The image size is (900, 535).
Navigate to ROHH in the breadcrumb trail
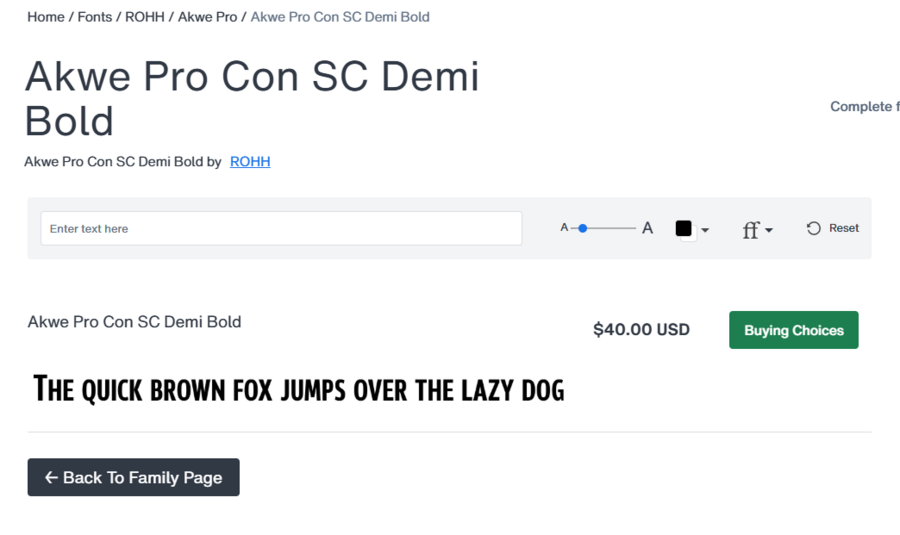[x=145, y=17]
